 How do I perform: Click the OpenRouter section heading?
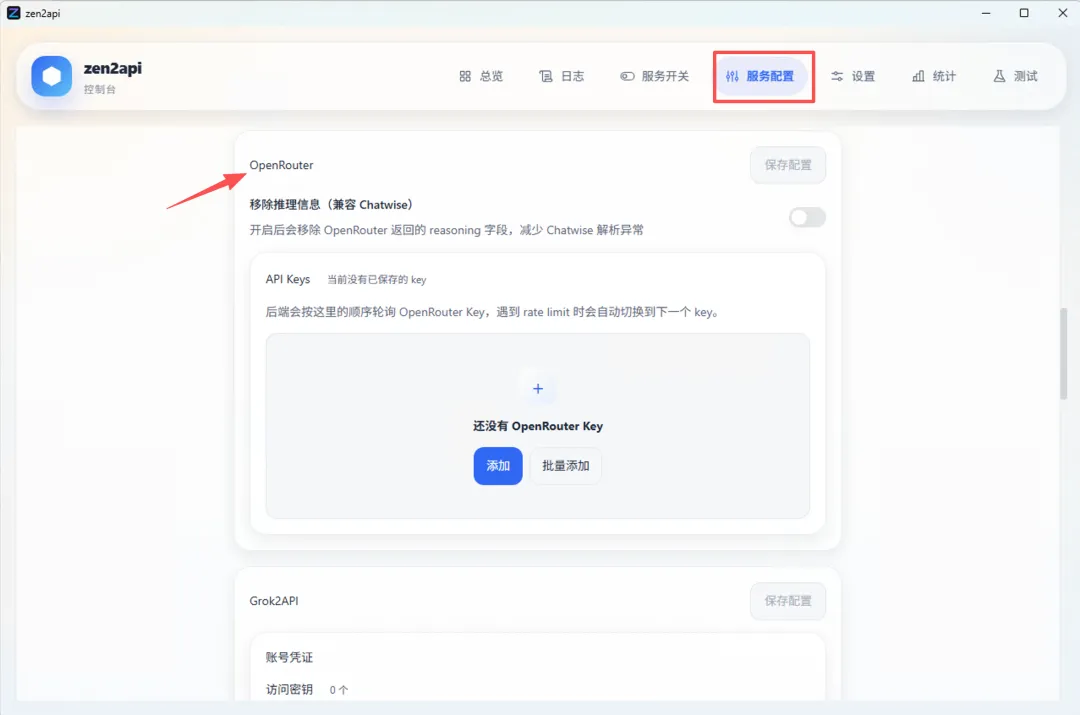pos(281,165)
